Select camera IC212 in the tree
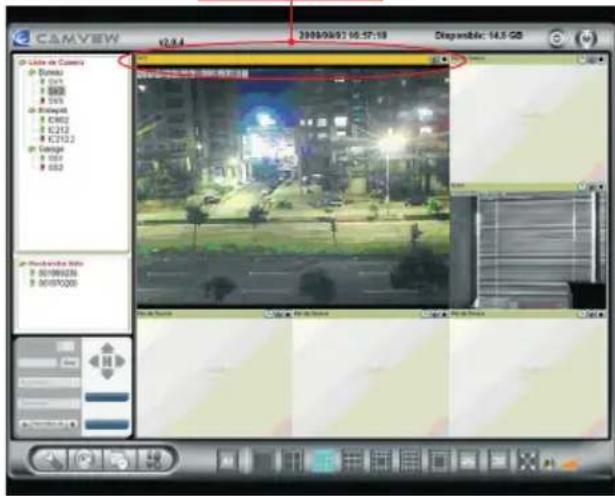The width and height of the screenshot is (615, 496). [58, 129]
